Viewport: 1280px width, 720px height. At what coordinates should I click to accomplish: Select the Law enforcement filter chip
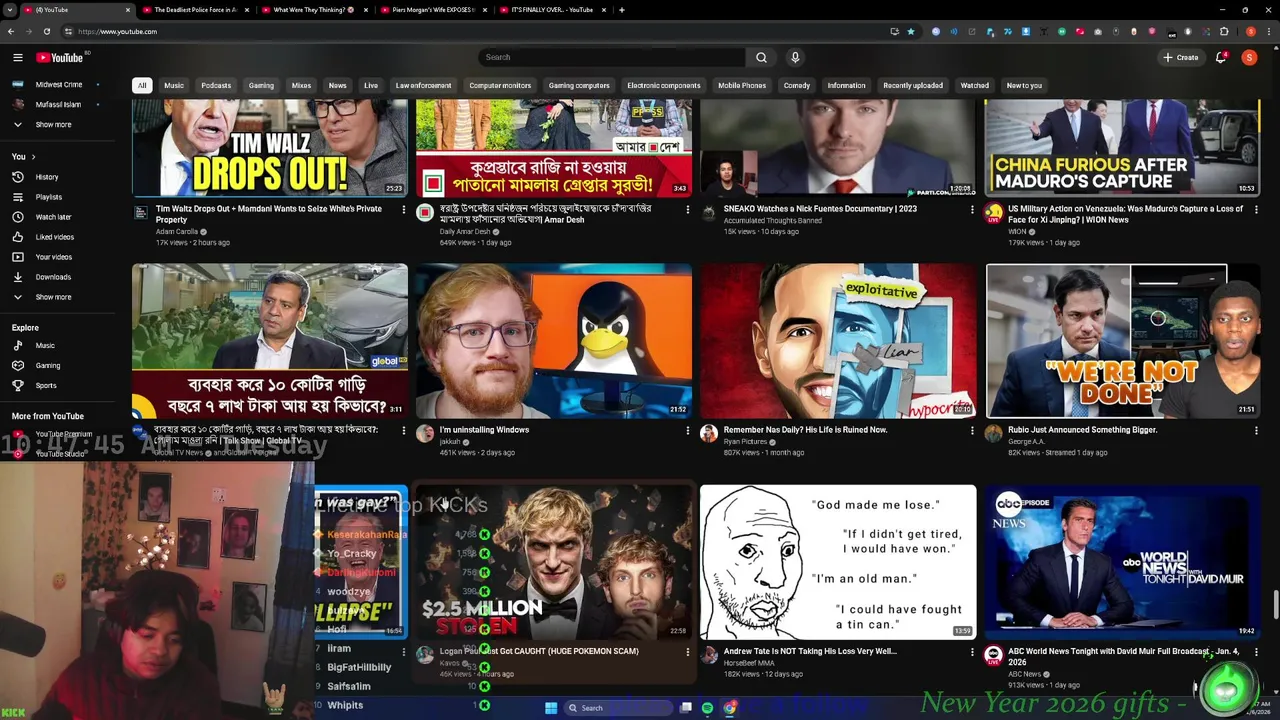pyautogui.click(x=423, y=86)
